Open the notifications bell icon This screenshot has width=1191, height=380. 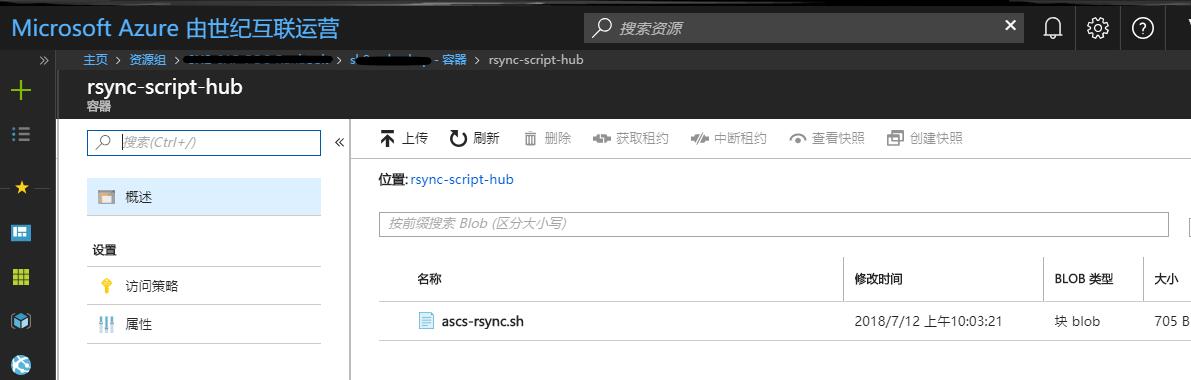(x=1052, y=28)
